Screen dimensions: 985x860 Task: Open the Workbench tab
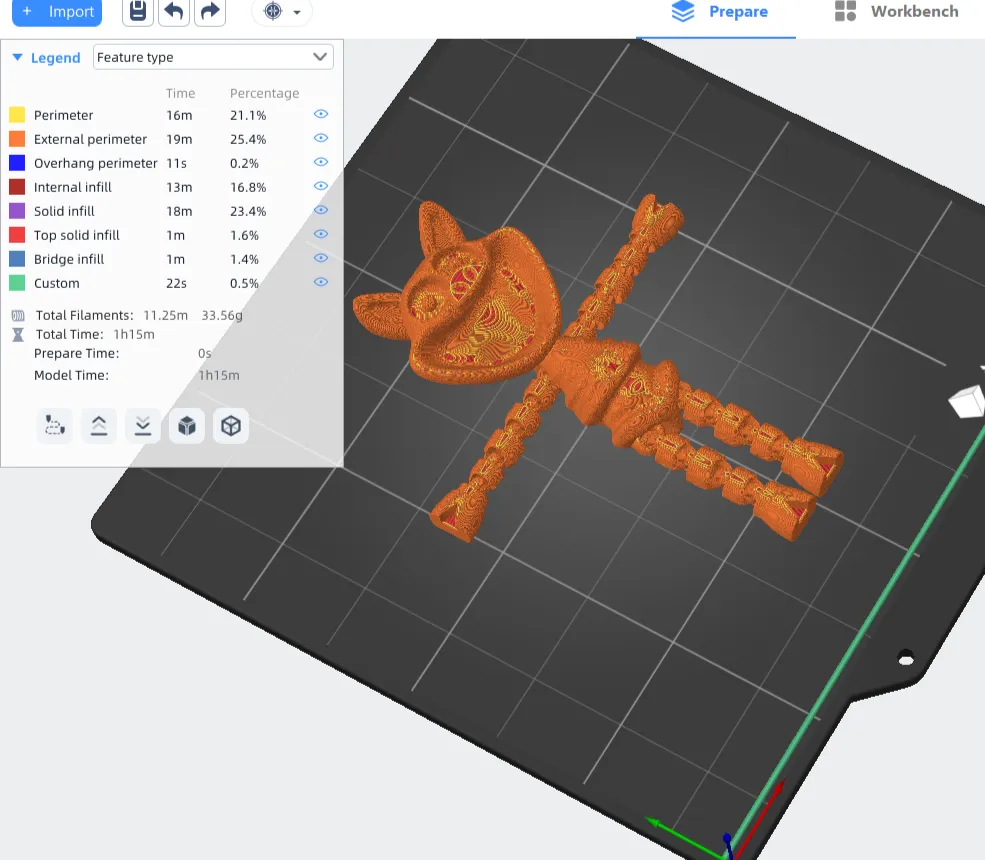coord(896,11)
